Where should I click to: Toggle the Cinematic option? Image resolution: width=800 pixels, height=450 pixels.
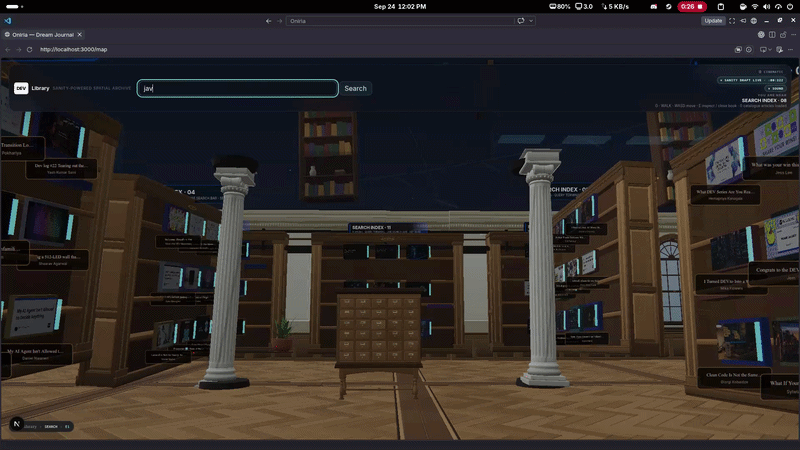tap(770, 72)
